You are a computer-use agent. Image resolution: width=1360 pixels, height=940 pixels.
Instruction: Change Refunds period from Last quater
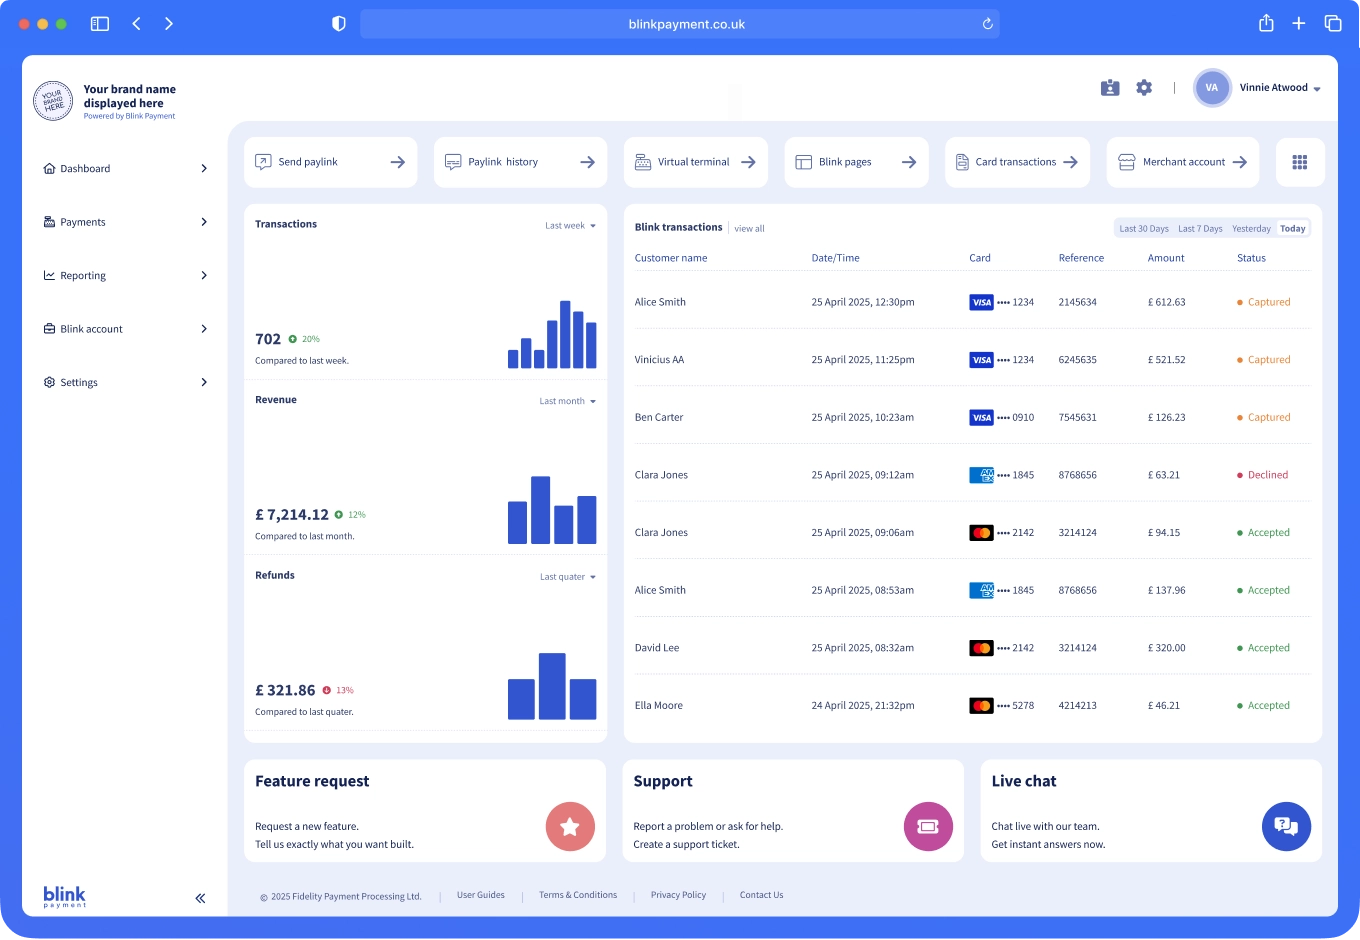click(x=567, y=577)
